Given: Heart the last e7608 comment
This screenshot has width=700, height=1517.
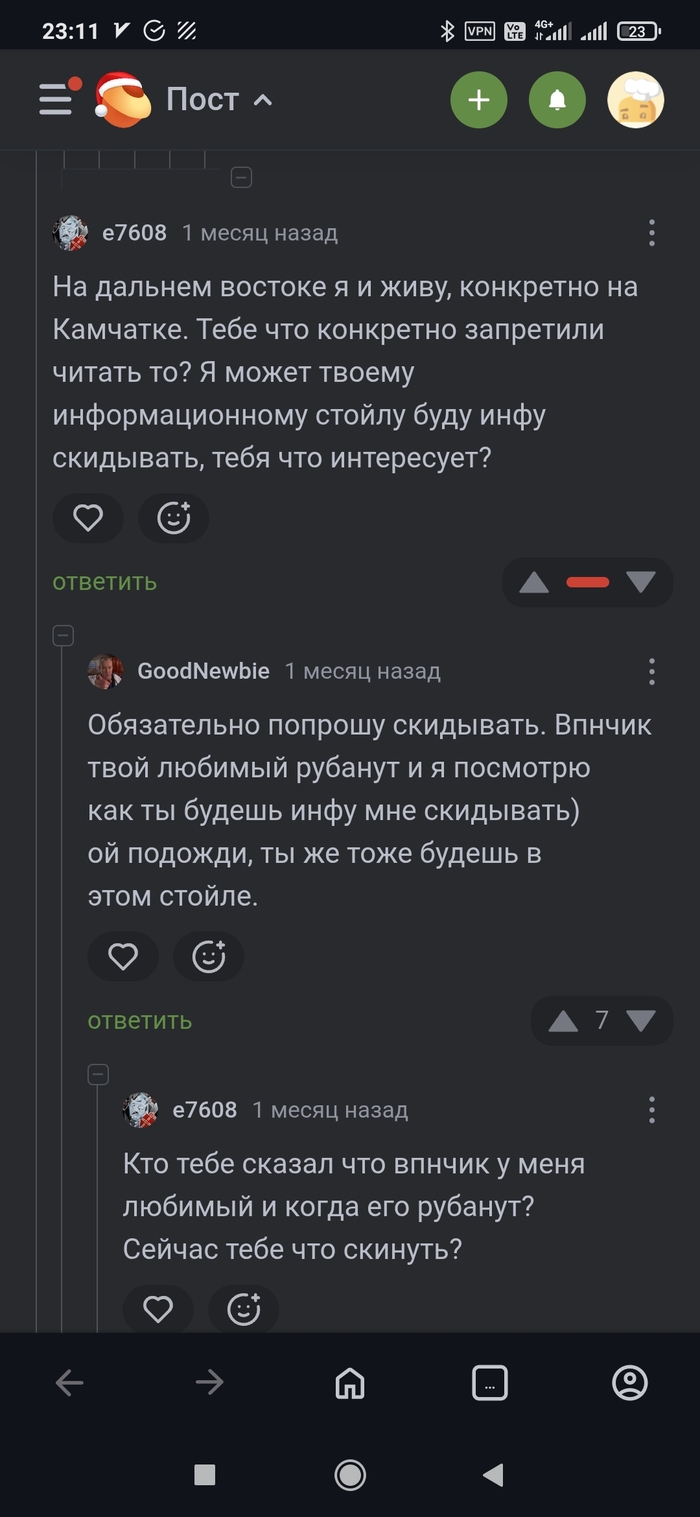Looking at the screenshot, I should click(158, 1309).
